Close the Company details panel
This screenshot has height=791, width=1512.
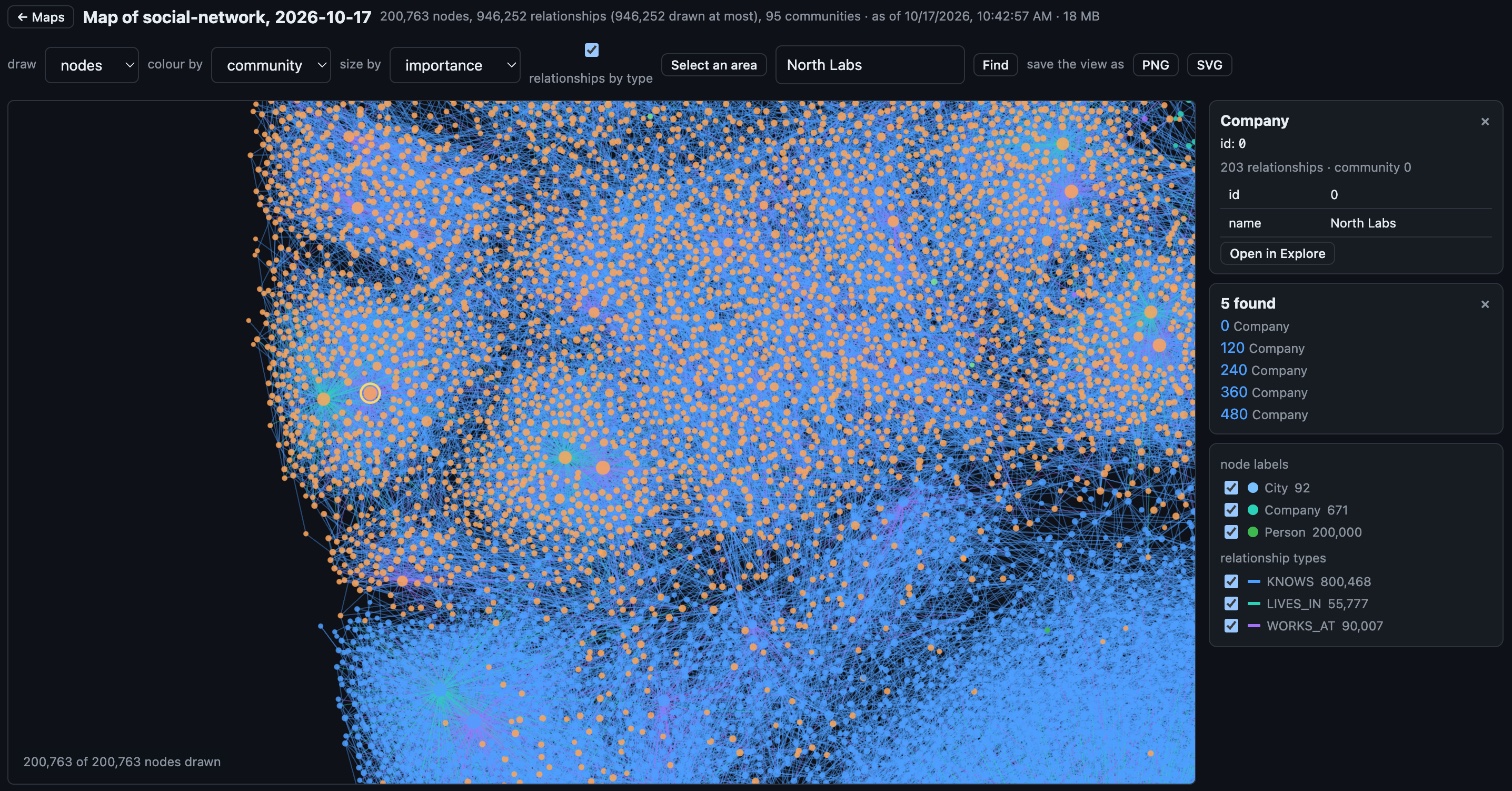1485,121
